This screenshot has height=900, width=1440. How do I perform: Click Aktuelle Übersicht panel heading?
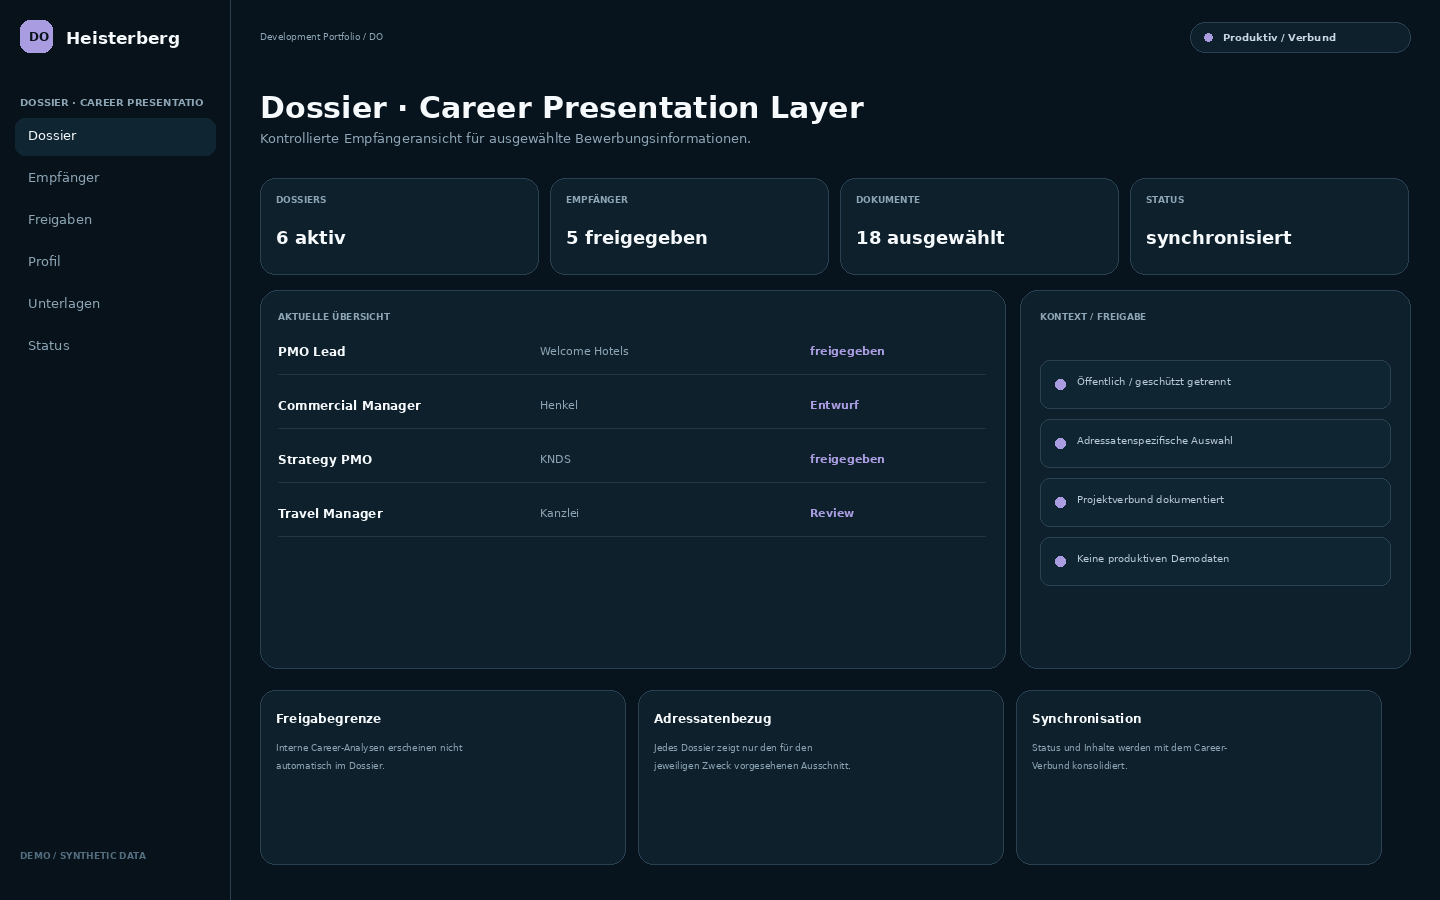click(334, 317)
